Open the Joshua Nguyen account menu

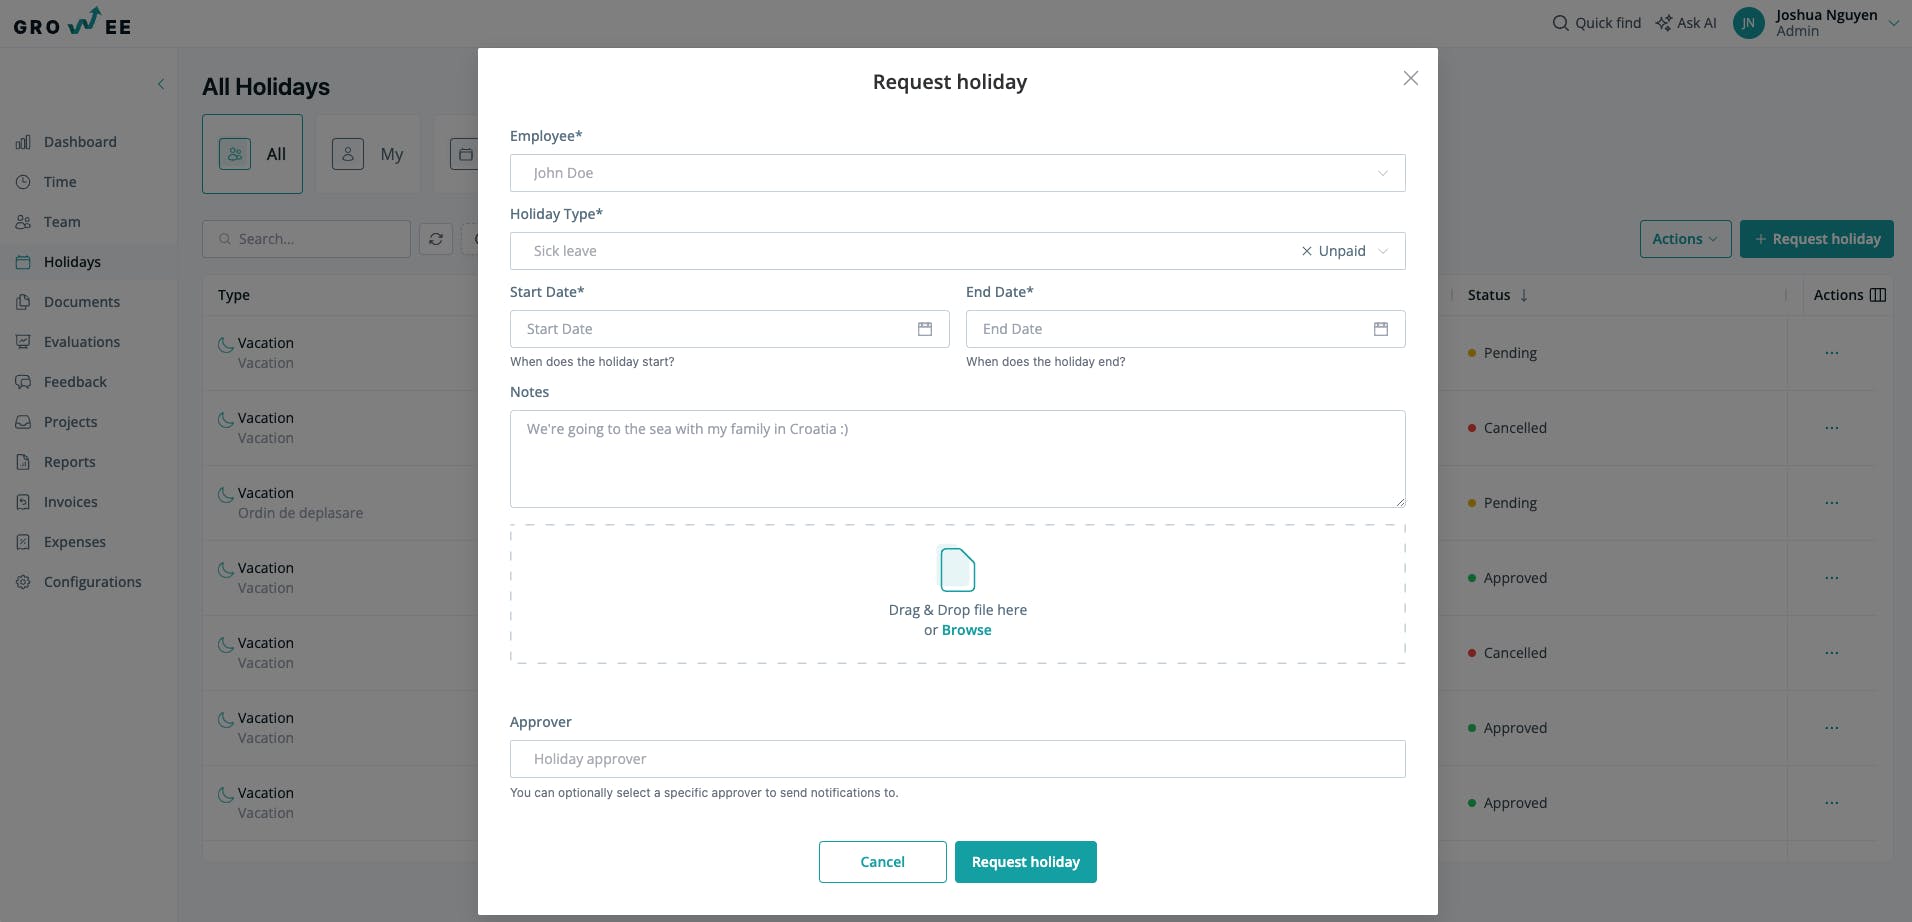pyautogui.click(x=1816, y=23)
